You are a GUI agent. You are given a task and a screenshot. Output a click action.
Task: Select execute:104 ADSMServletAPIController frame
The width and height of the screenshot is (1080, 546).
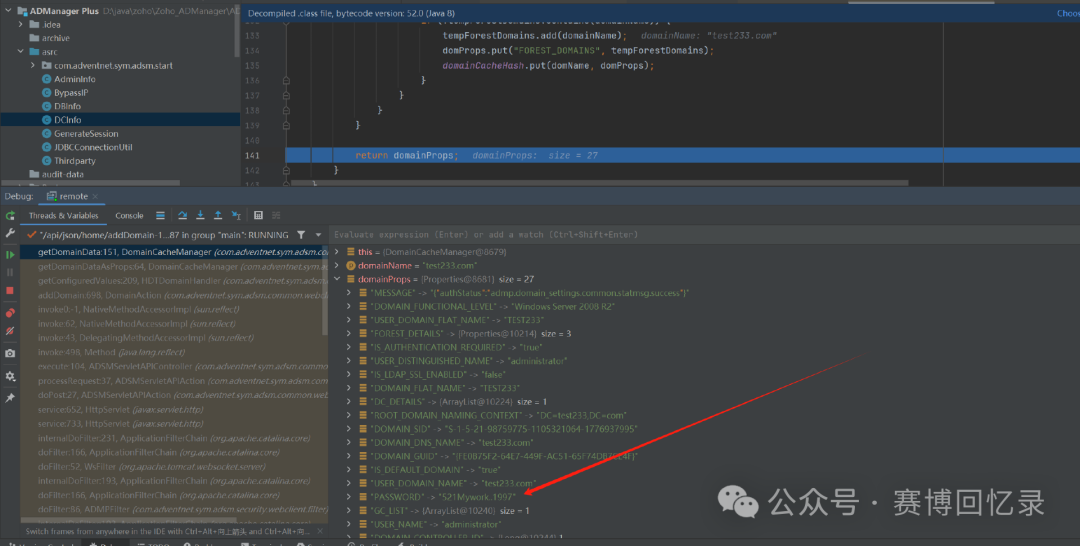point(174,366)
